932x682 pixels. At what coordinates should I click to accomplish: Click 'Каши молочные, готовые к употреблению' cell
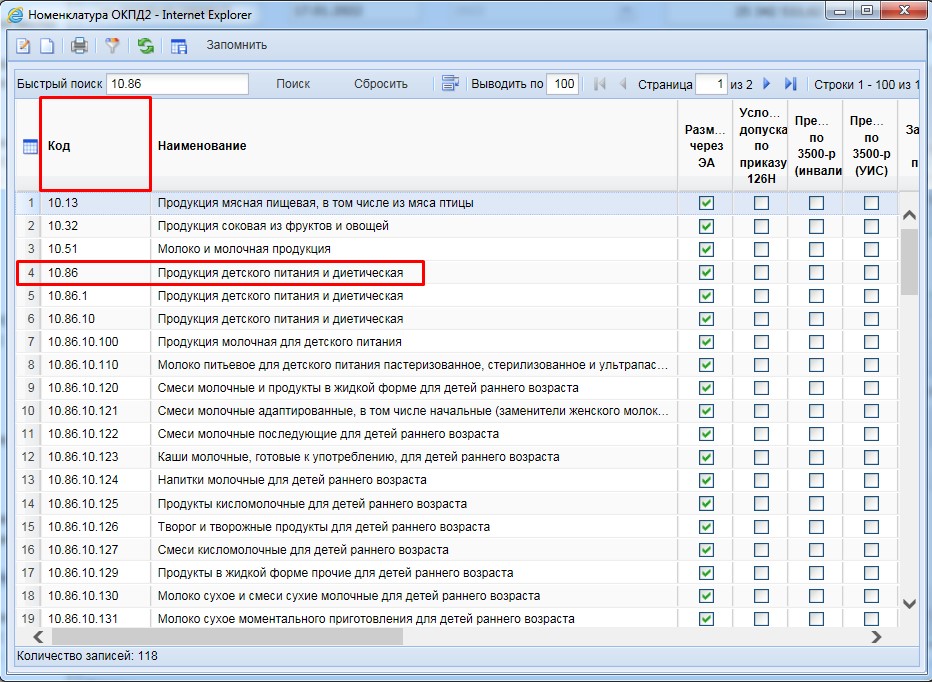(x=414, y=457)
